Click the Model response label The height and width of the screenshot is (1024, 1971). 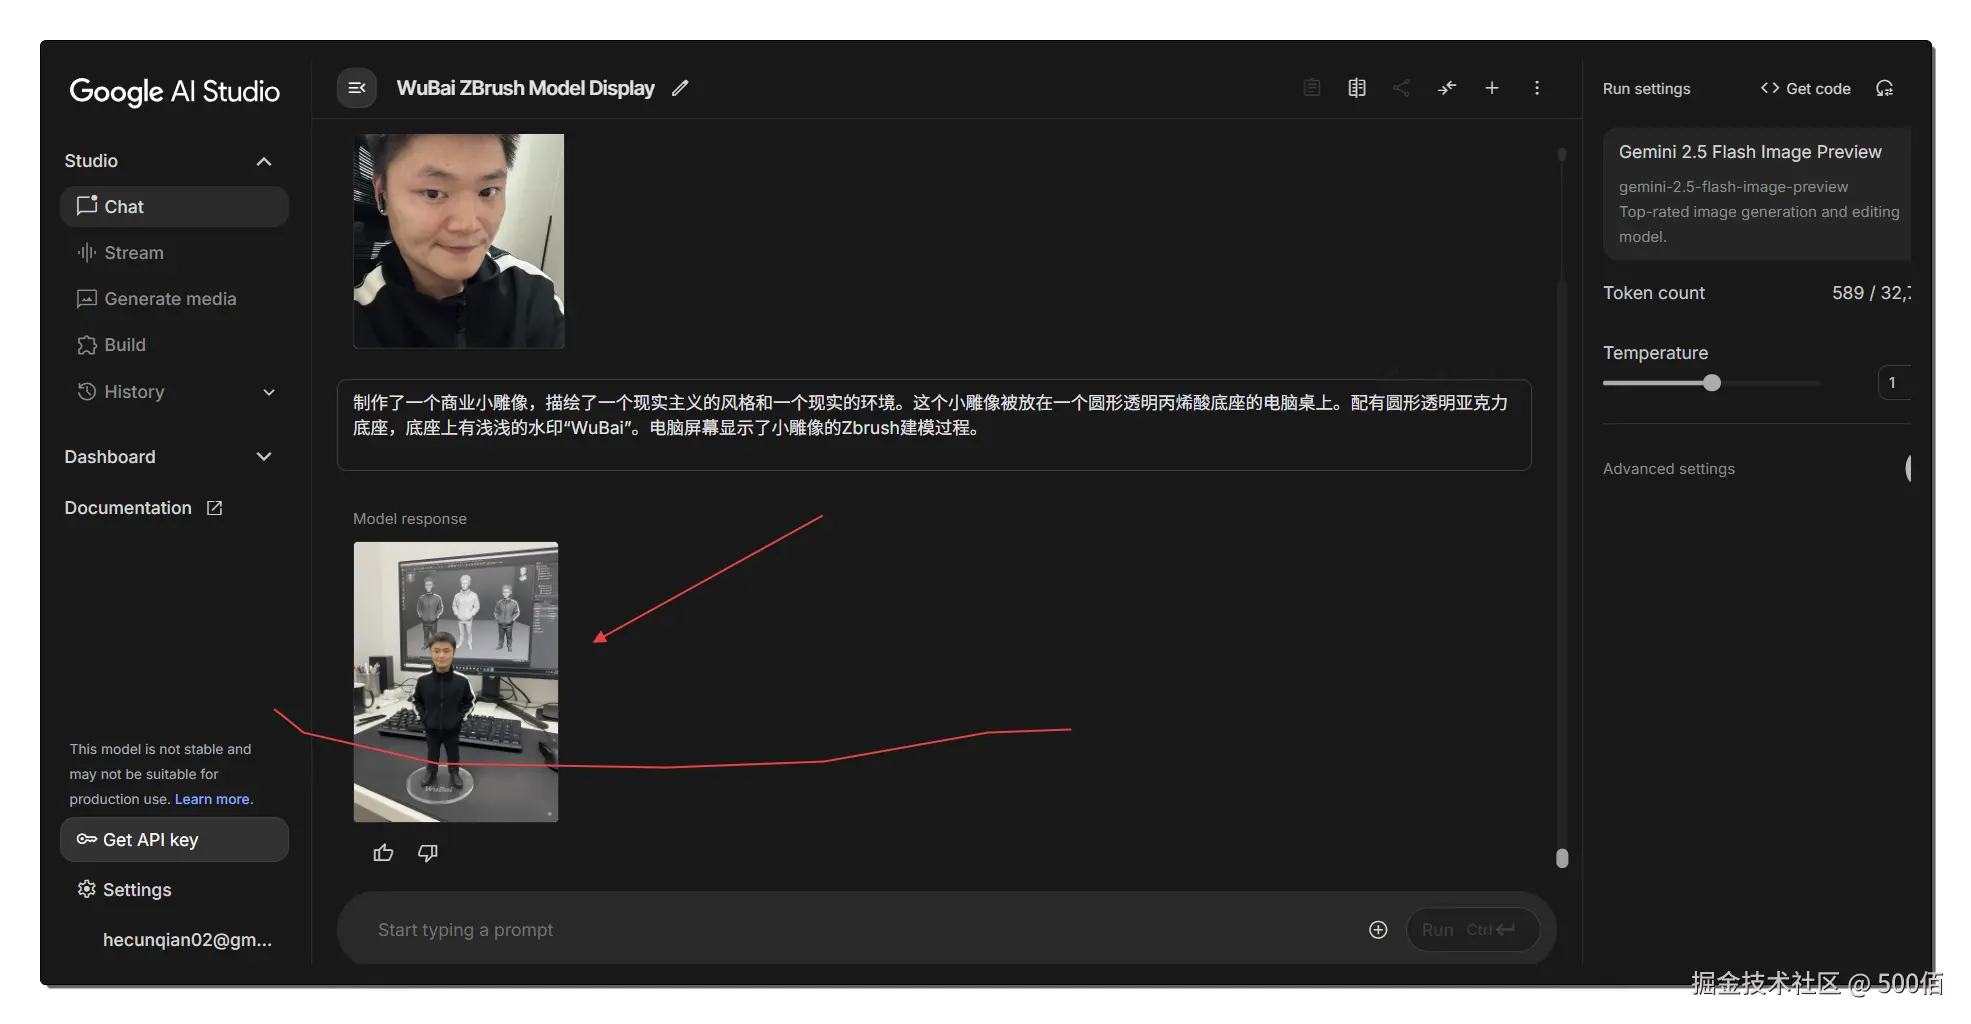[x=410, y=519]
